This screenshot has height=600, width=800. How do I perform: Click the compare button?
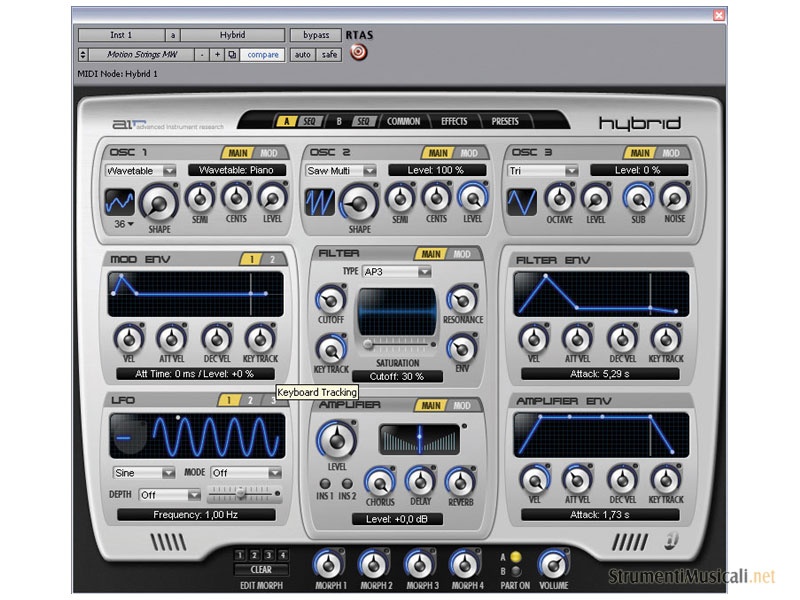click(262, 54)
